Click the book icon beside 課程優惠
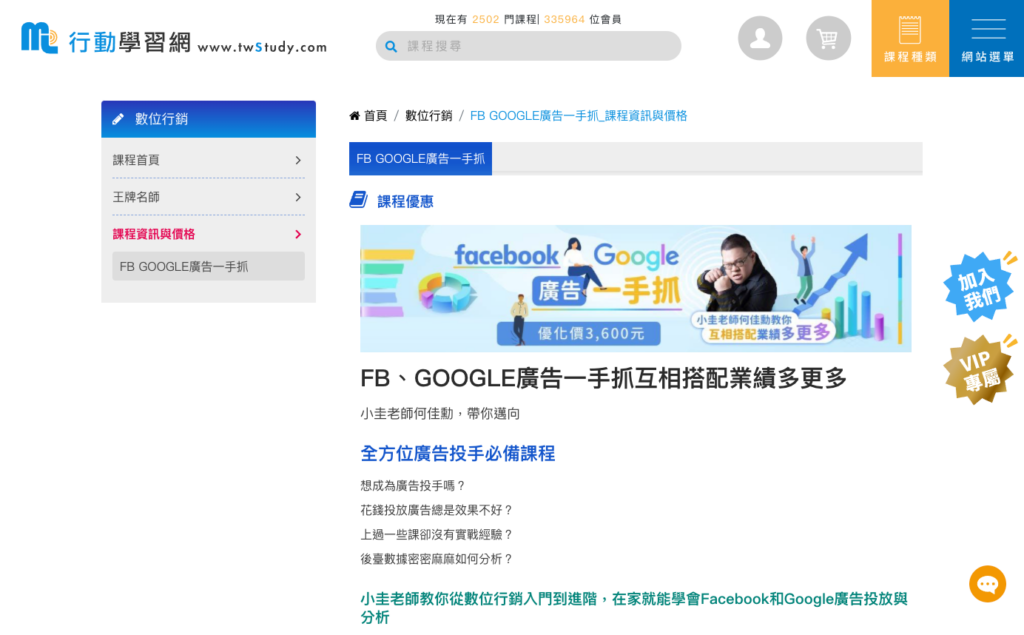The height and width of the screenshot is (635, 1024). [358, 199]
